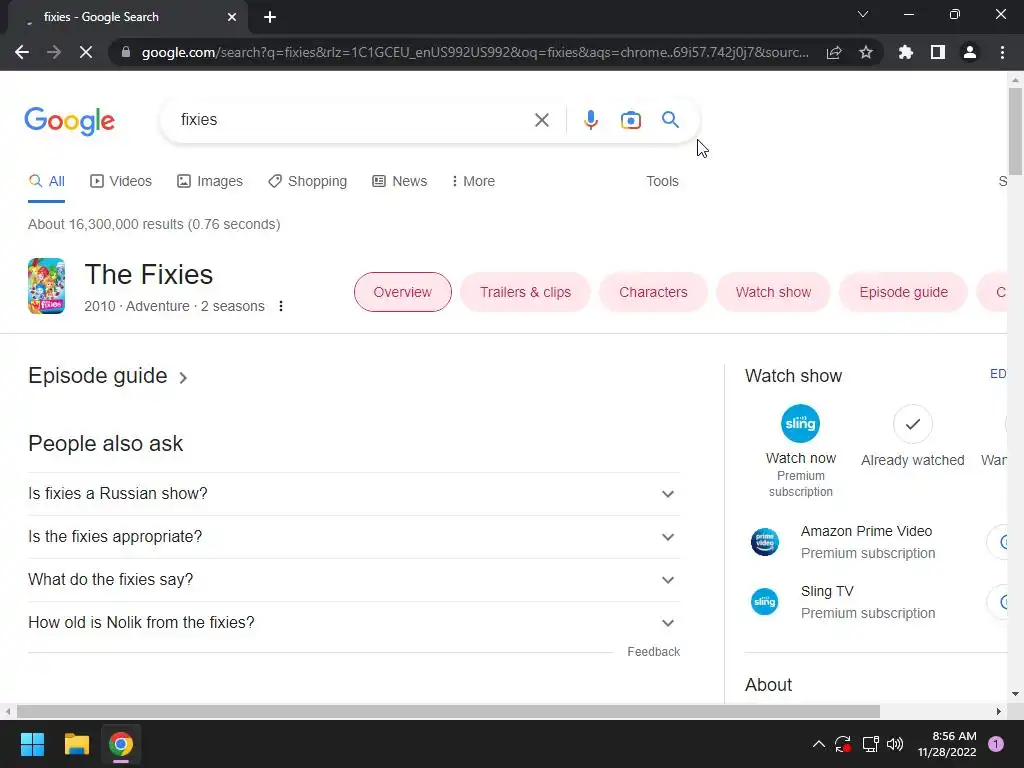Click the Sling Watch now icon

[x=800, y=424]
